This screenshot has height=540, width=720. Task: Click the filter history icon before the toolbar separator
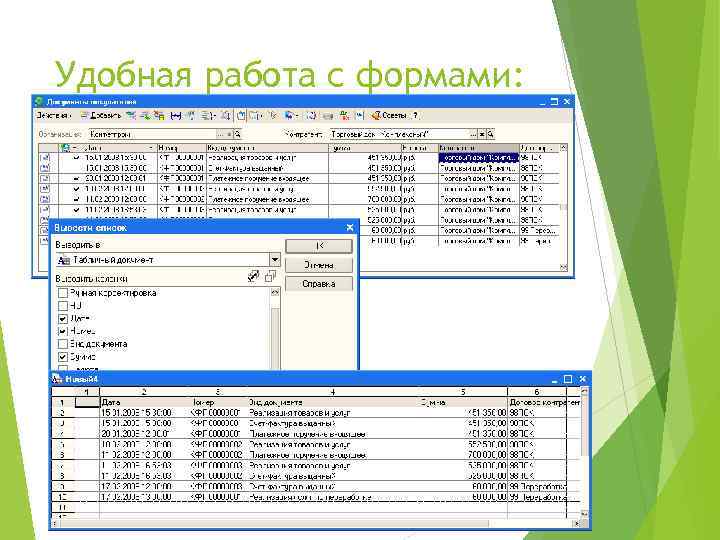tap(225, 115)
